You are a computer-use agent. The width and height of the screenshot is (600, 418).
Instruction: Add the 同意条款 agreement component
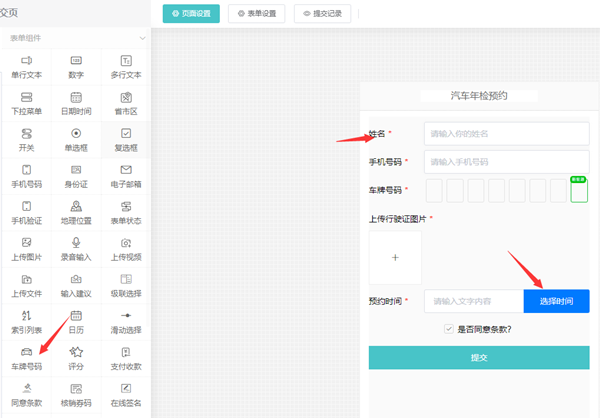click(x=26, y=395)
